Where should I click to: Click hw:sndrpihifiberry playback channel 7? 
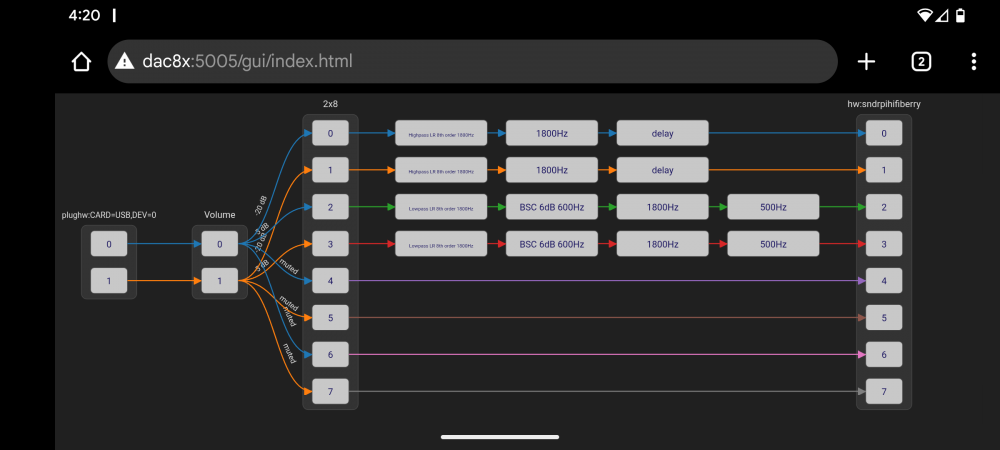[x=883, y=392]
